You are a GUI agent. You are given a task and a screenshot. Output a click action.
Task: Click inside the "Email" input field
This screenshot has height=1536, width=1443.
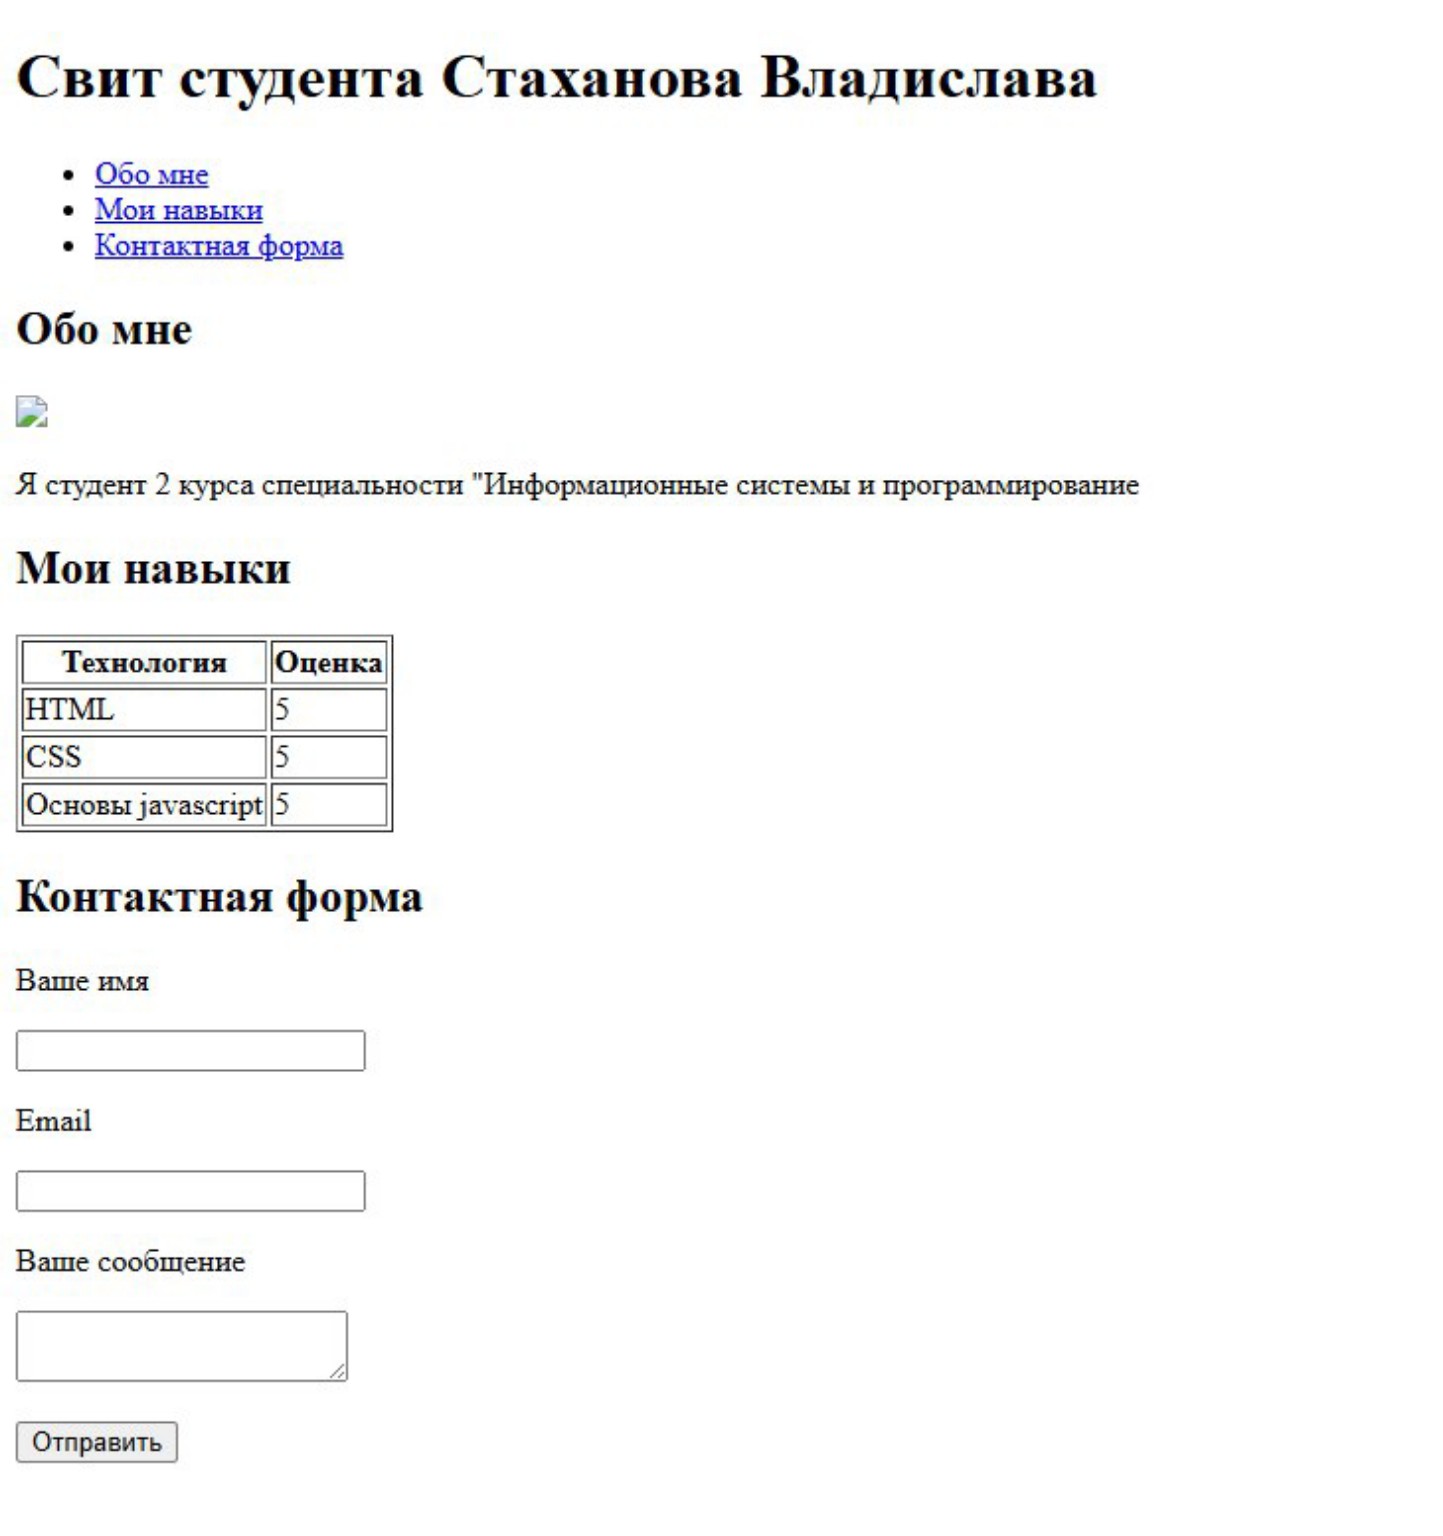(190, 1191)
